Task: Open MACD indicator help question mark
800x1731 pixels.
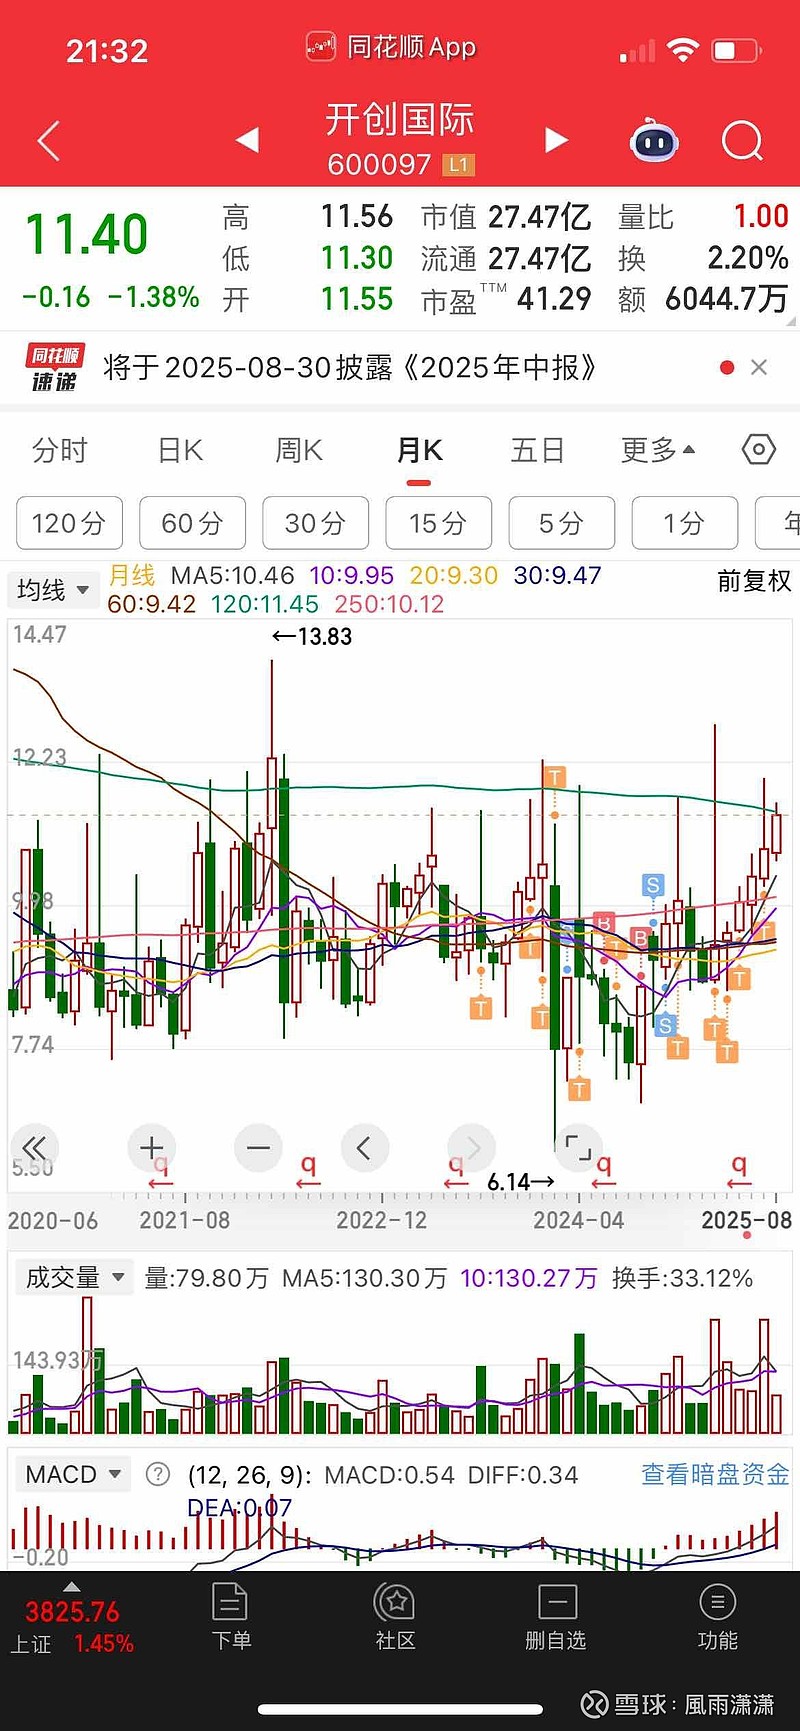Action: (x=158, y=1474)
